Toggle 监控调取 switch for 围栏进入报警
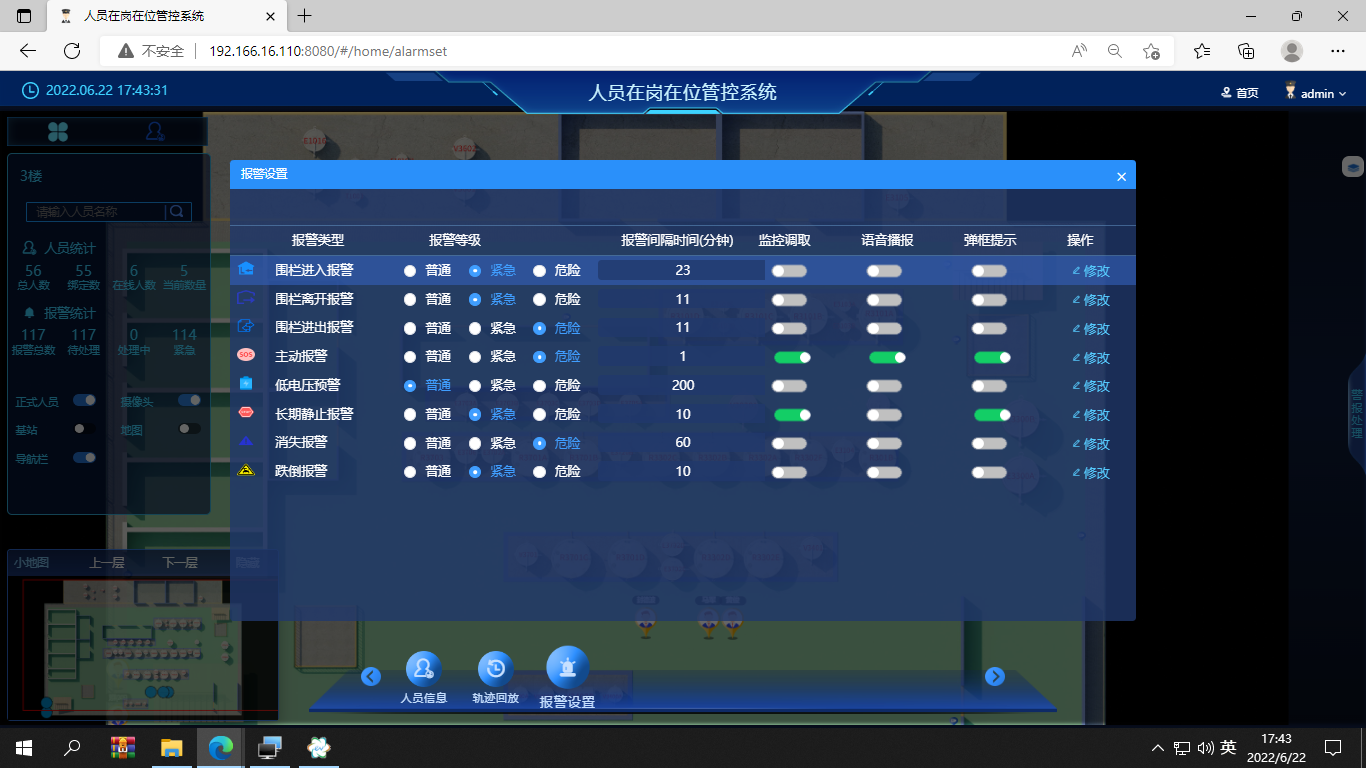 click(x=789, y=271)
